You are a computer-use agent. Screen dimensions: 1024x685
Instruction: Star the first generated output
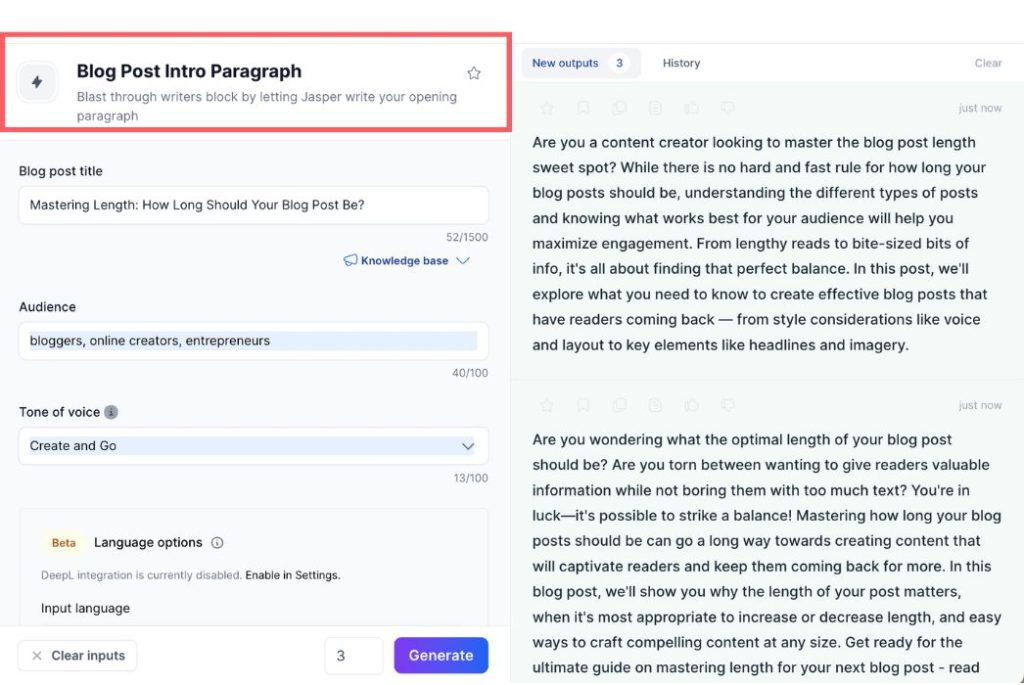[547, 108]
